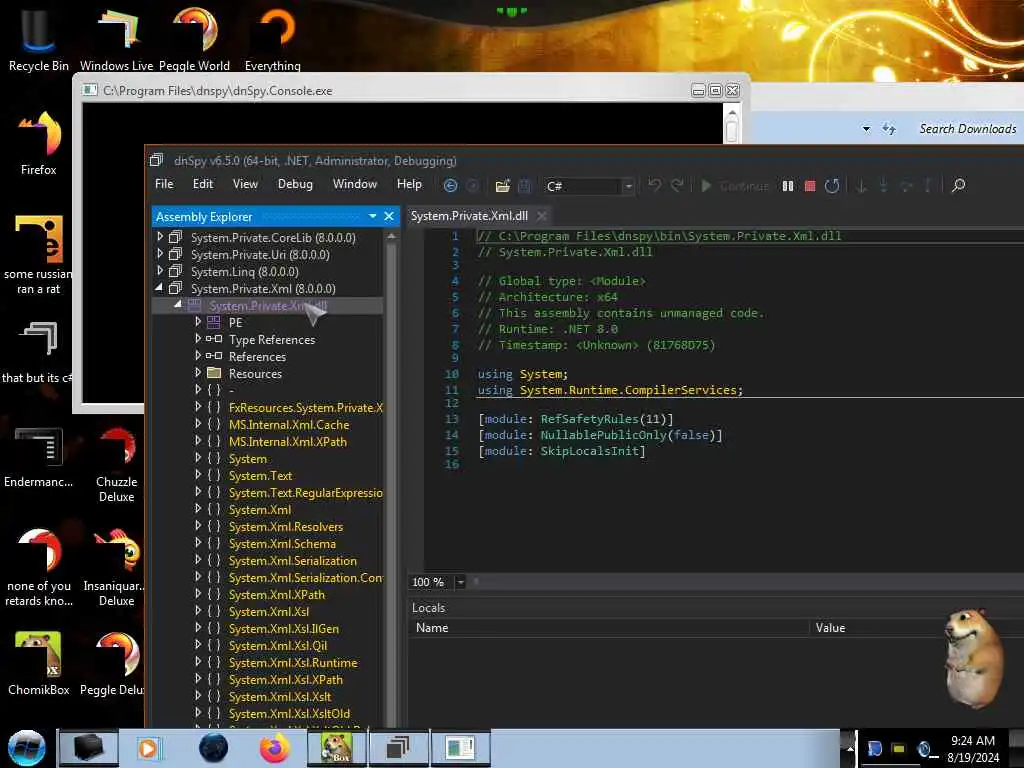Expand the Type References node
Image resolution: width=1024 pixels, height=768 pixels.
point(198,338)
